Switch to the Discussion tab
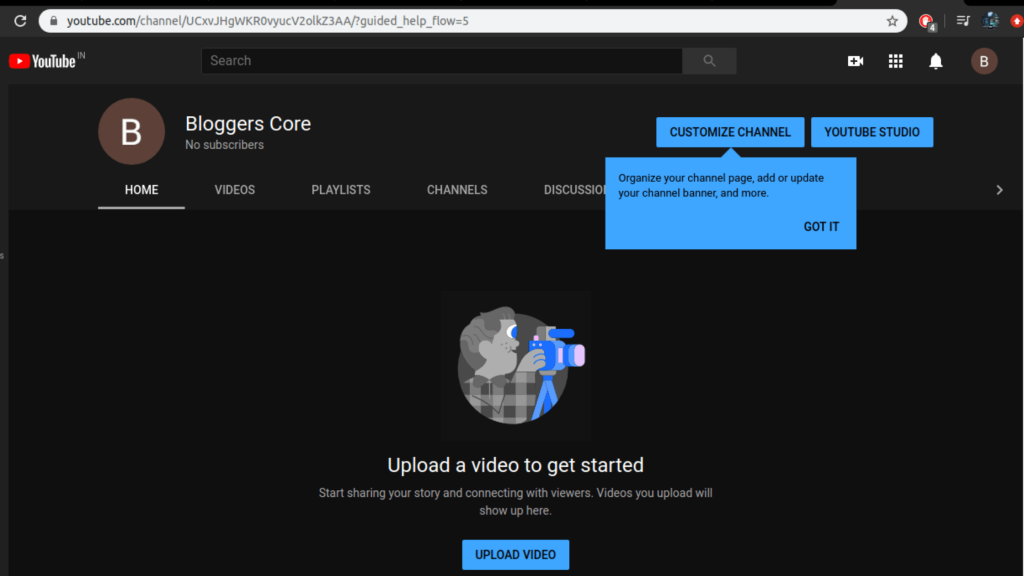 coord(574,190)
